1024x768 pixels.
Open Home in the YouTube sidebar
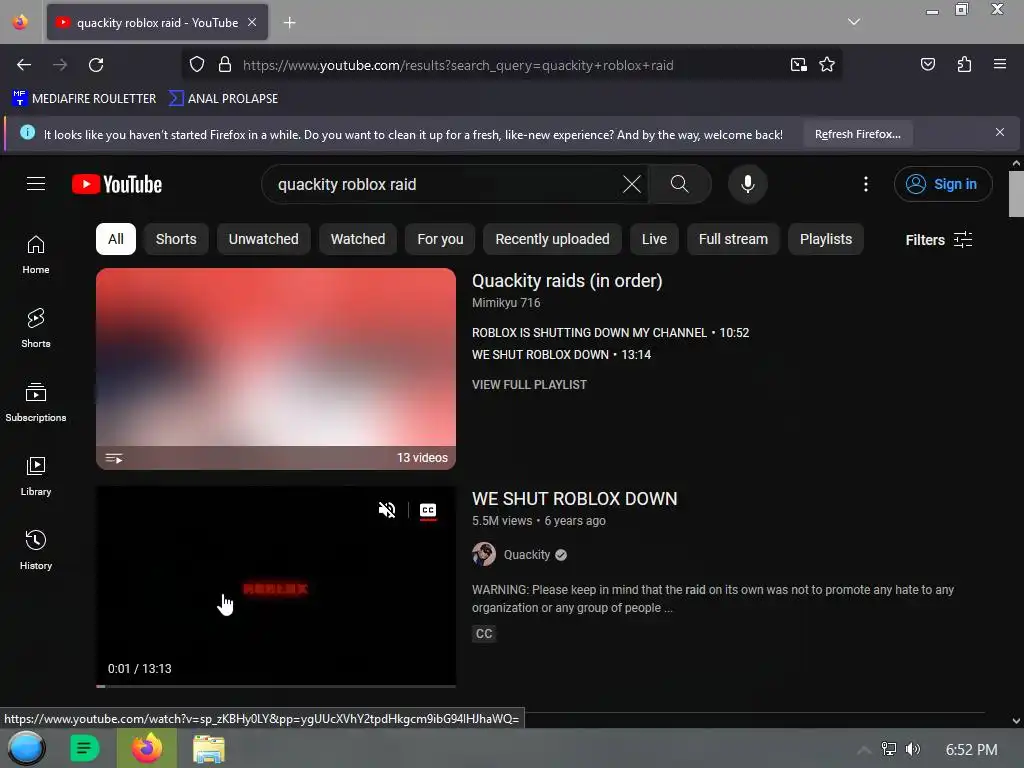click(36, 255)
